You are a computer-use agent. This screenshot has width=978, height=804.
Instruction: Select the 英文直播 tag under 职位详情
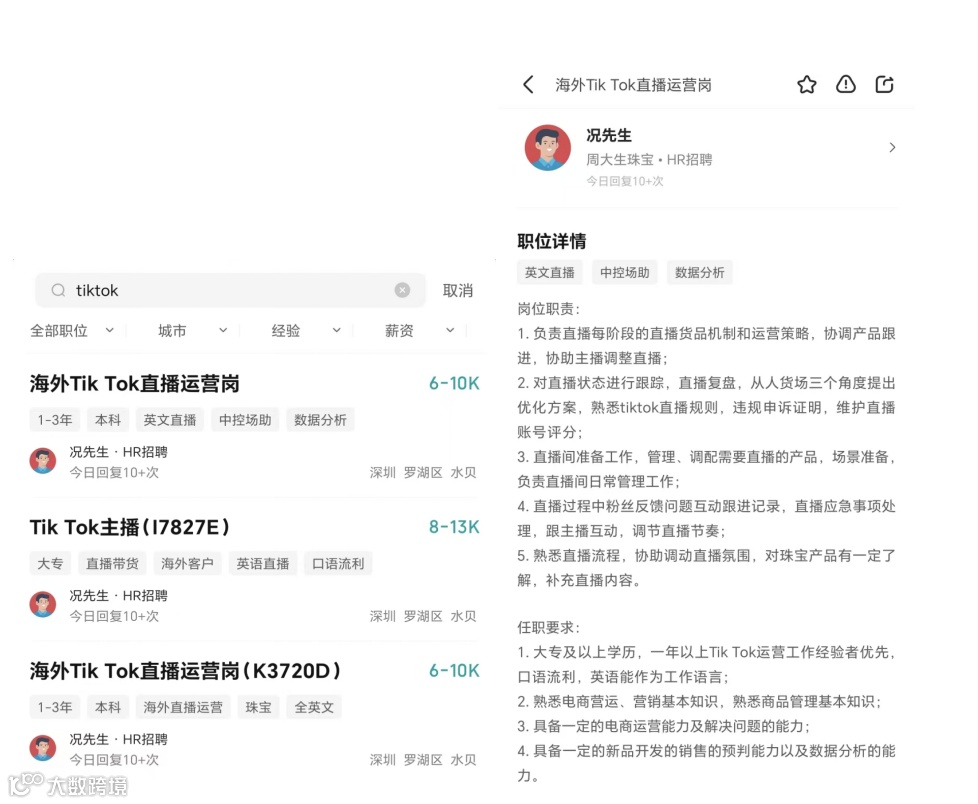(550, 273)
